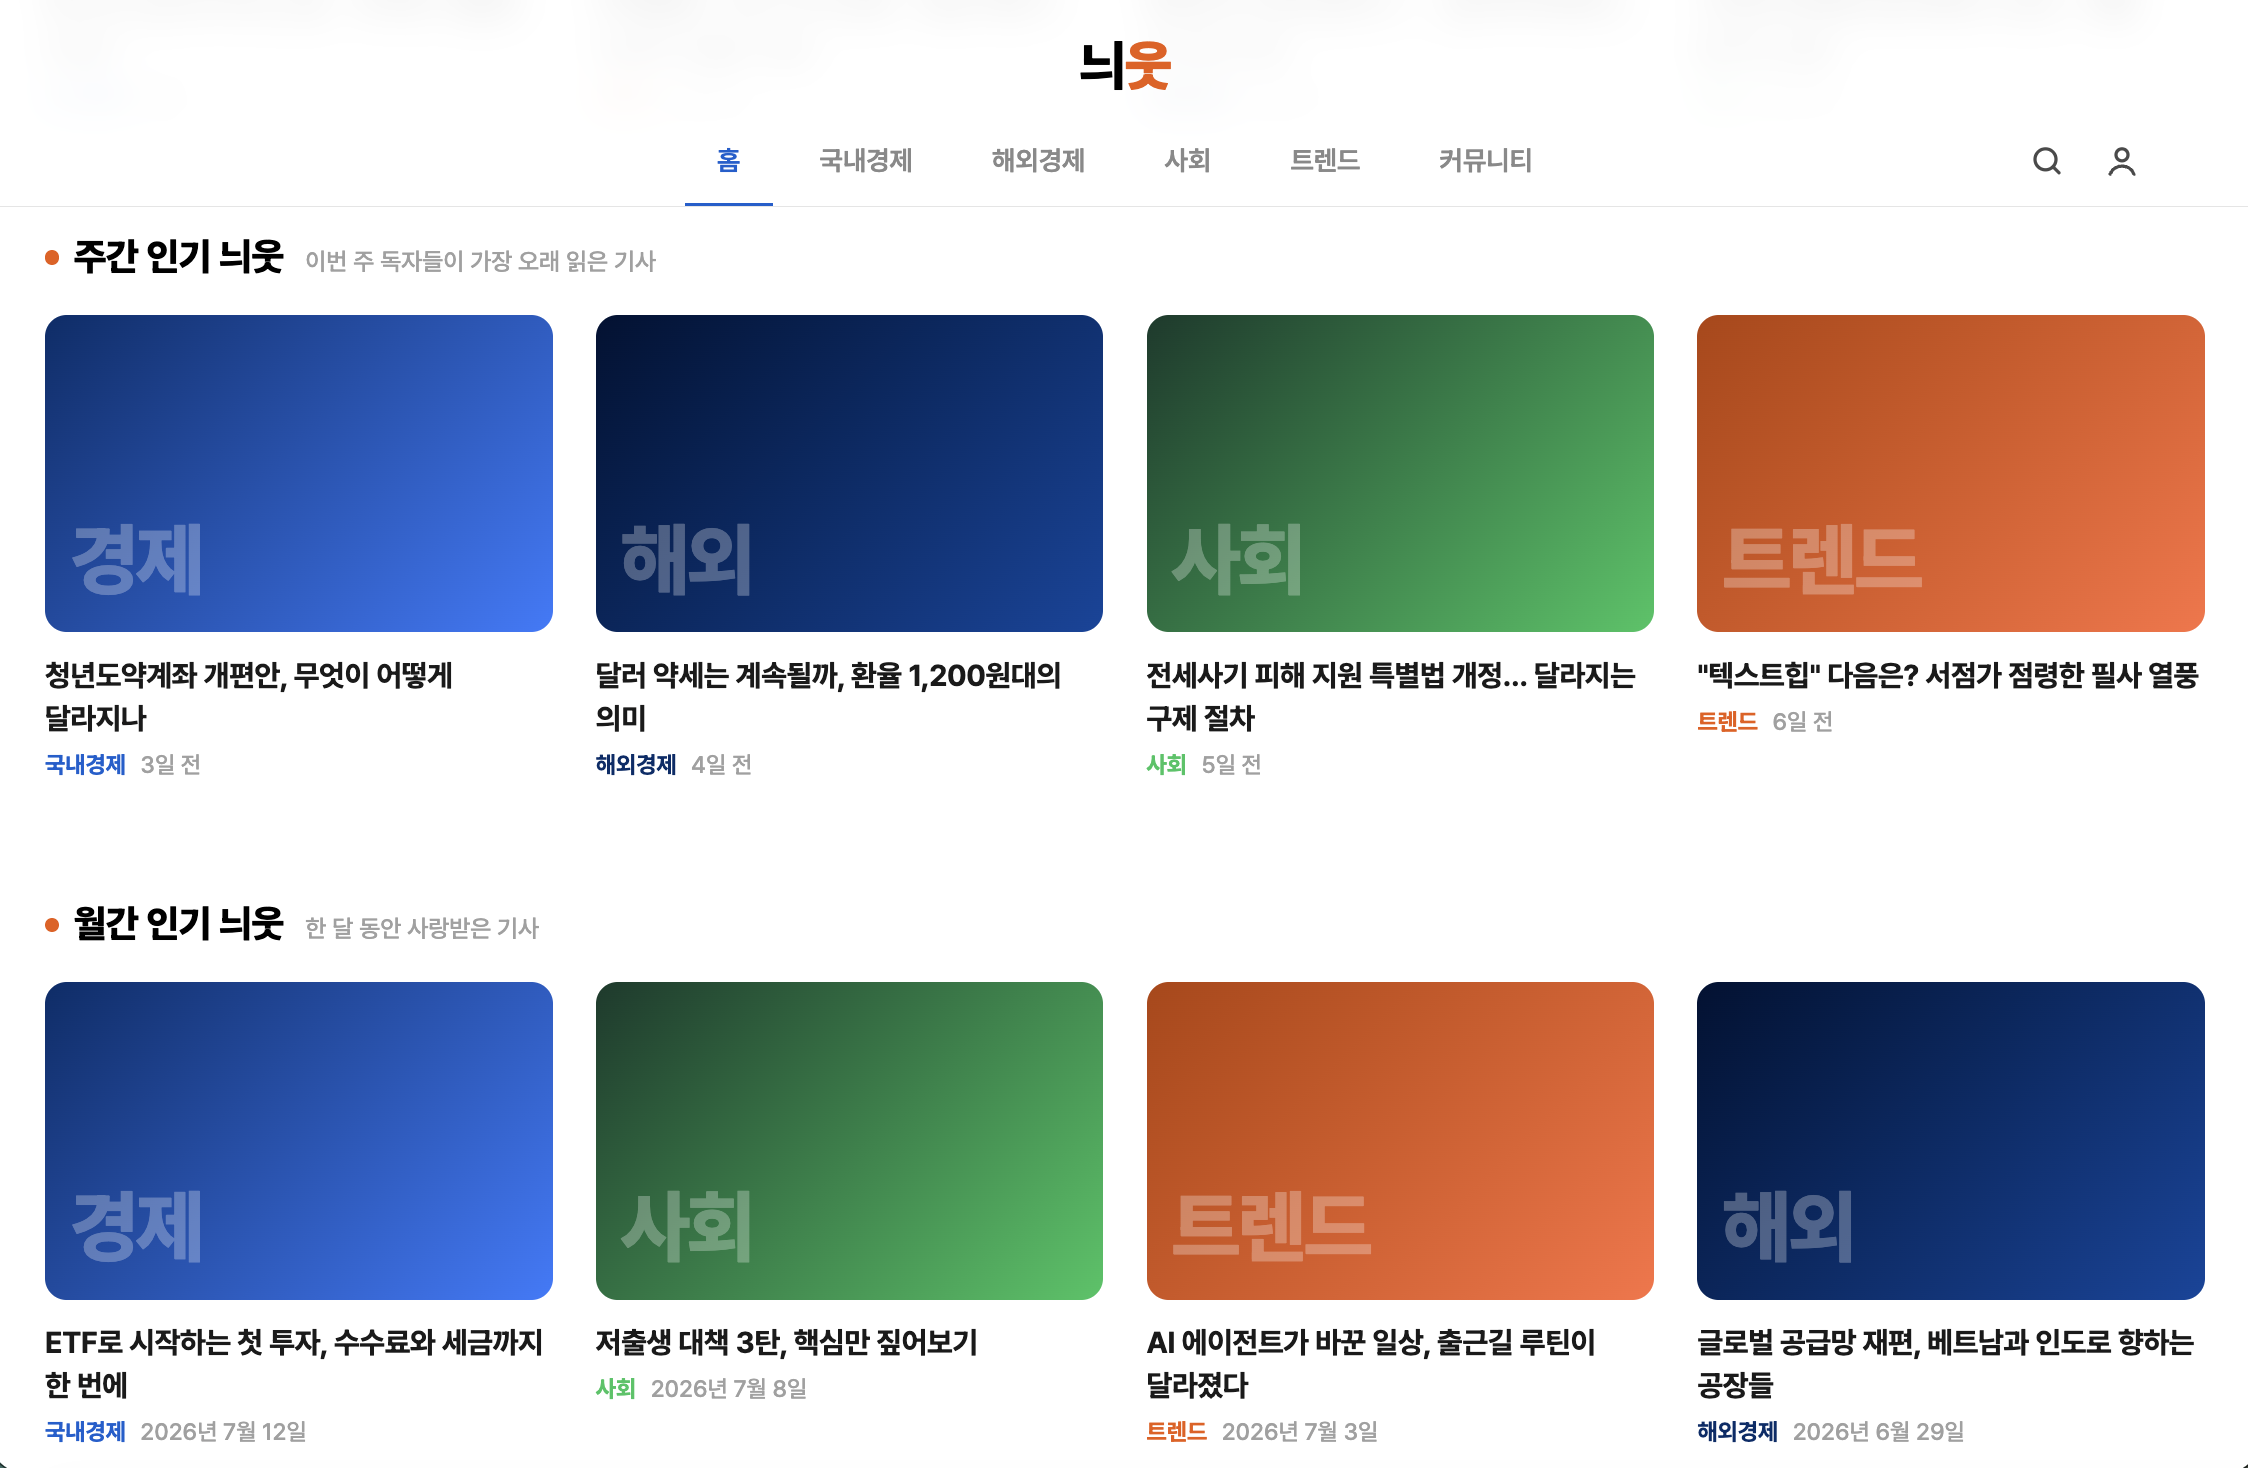
Task: Read headline 저출생 대책 3탄, 핵심만 짚어보기
Action: click(787, 1342)
